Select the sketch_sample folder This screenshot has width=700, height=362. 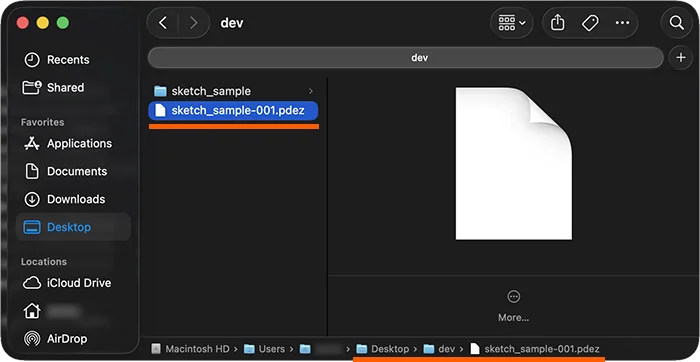pyautogui.click(x=233, y=91)
